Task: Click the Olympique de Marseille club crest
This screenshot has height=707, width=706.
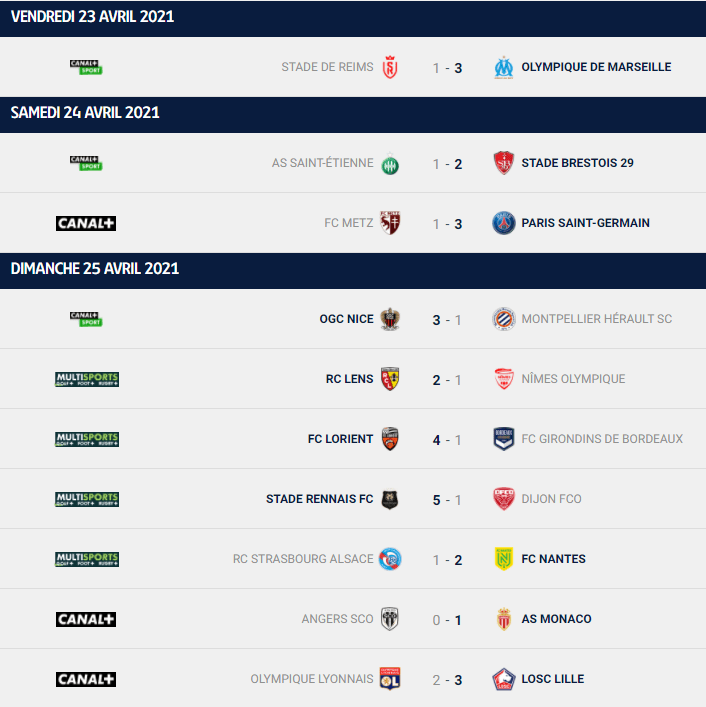Action: click(503, 67)
